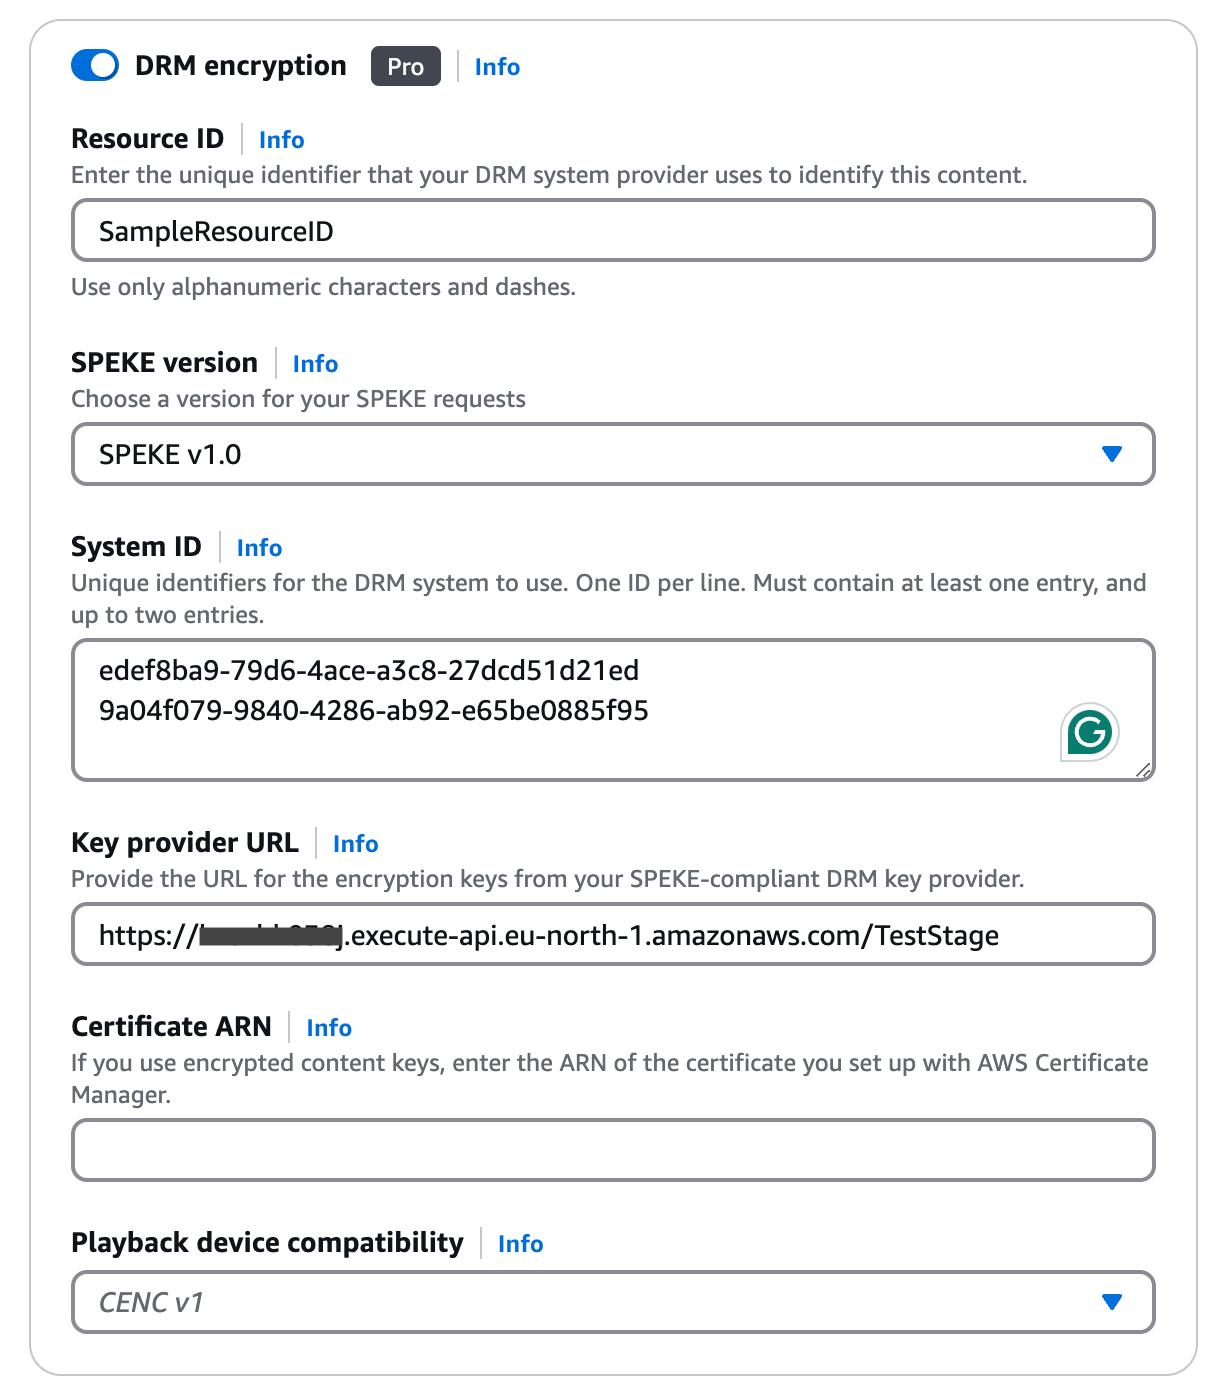
Task: Toggle DRM encryption off
Action: 93,66
